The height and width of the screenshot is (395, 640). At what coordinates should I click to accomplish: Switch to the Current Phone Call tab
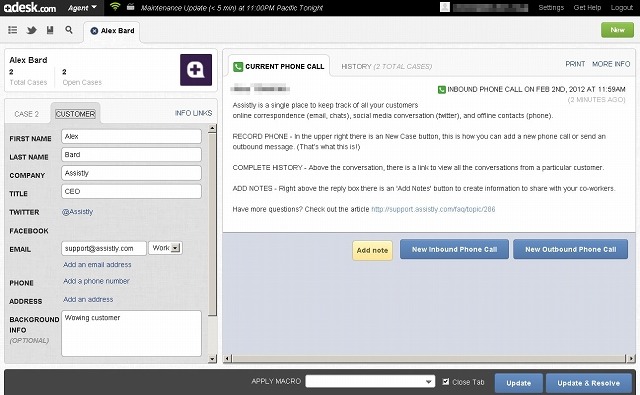(x=279, y=66)
